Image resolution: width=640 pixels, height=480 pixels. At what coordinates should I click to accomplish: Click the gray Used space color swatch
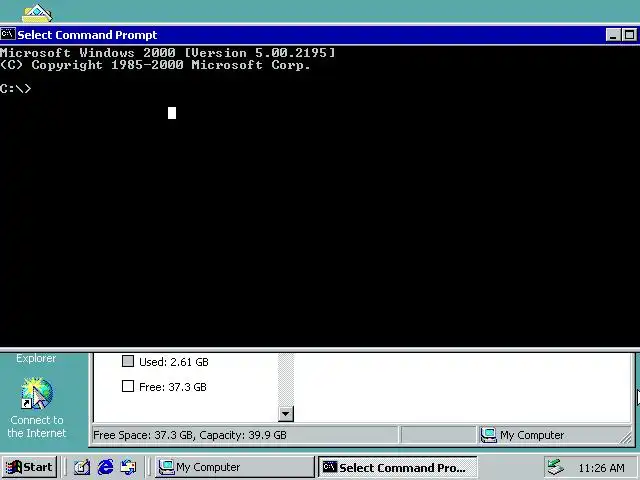click(128, 361)
